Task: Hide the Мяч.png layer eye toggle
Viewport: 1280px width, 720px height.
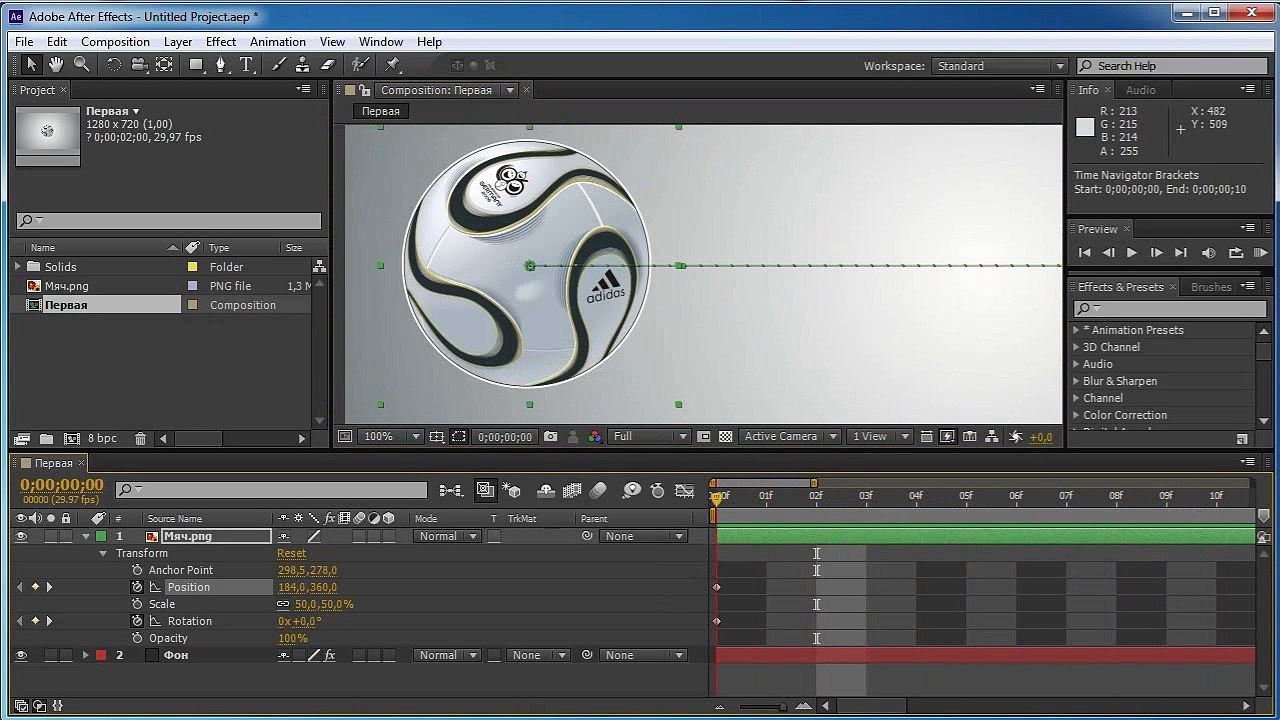Action: [20, 537]
